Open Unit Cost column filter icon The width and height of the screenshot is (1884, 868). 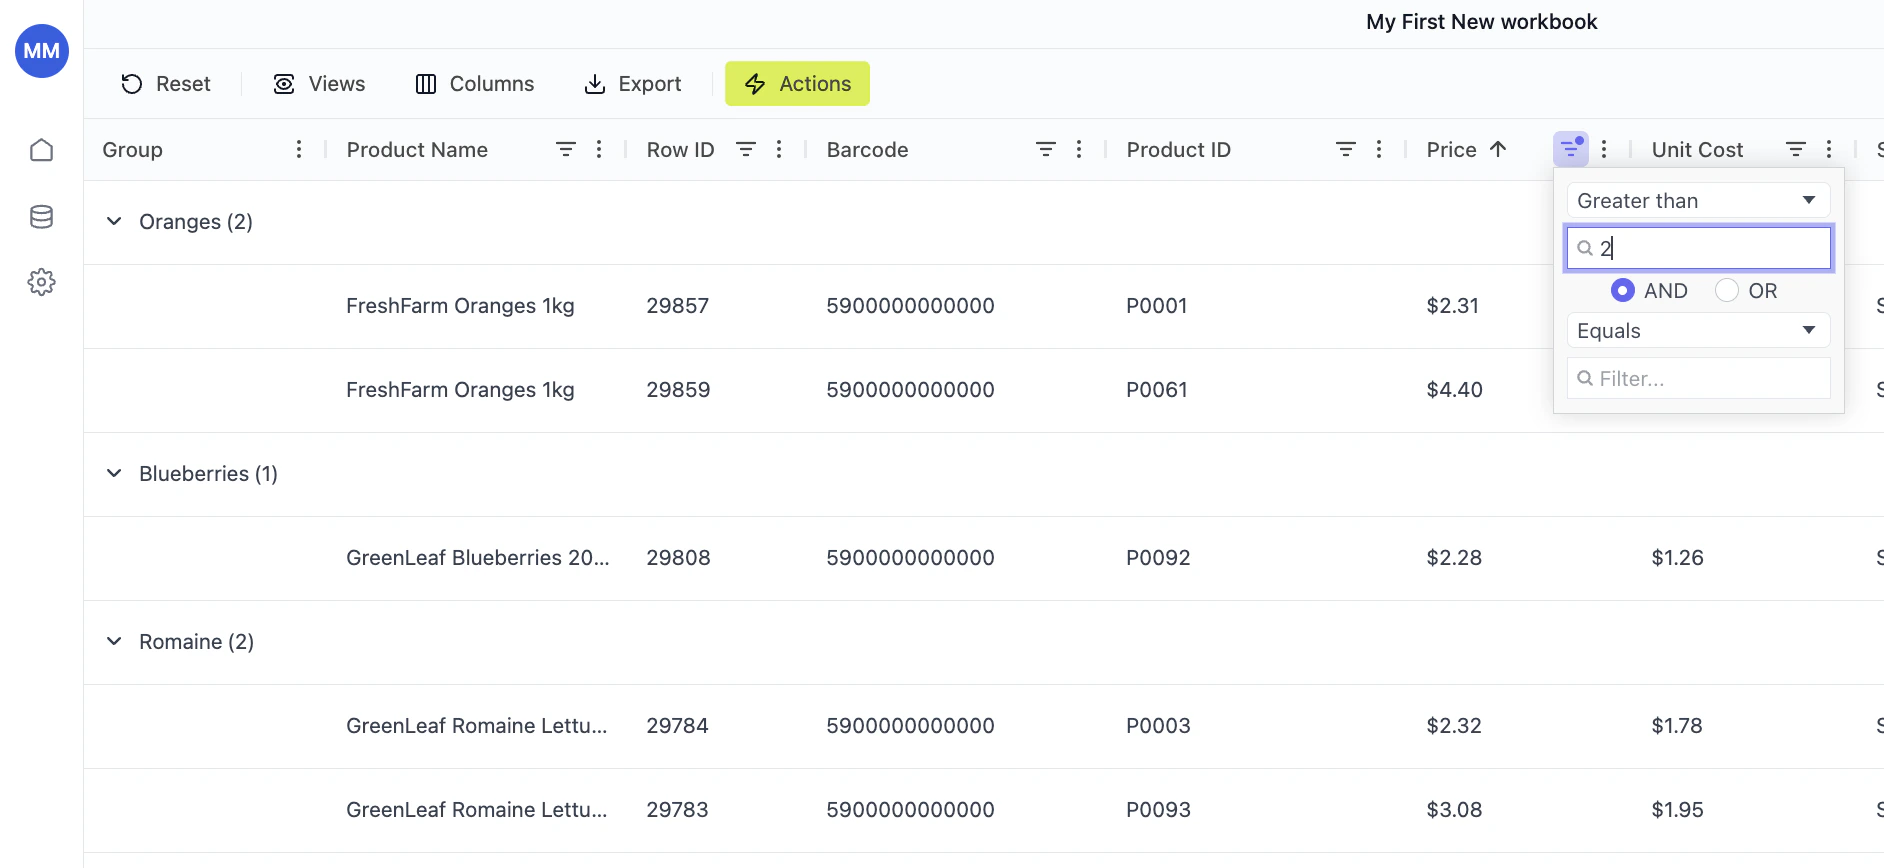1796,149
